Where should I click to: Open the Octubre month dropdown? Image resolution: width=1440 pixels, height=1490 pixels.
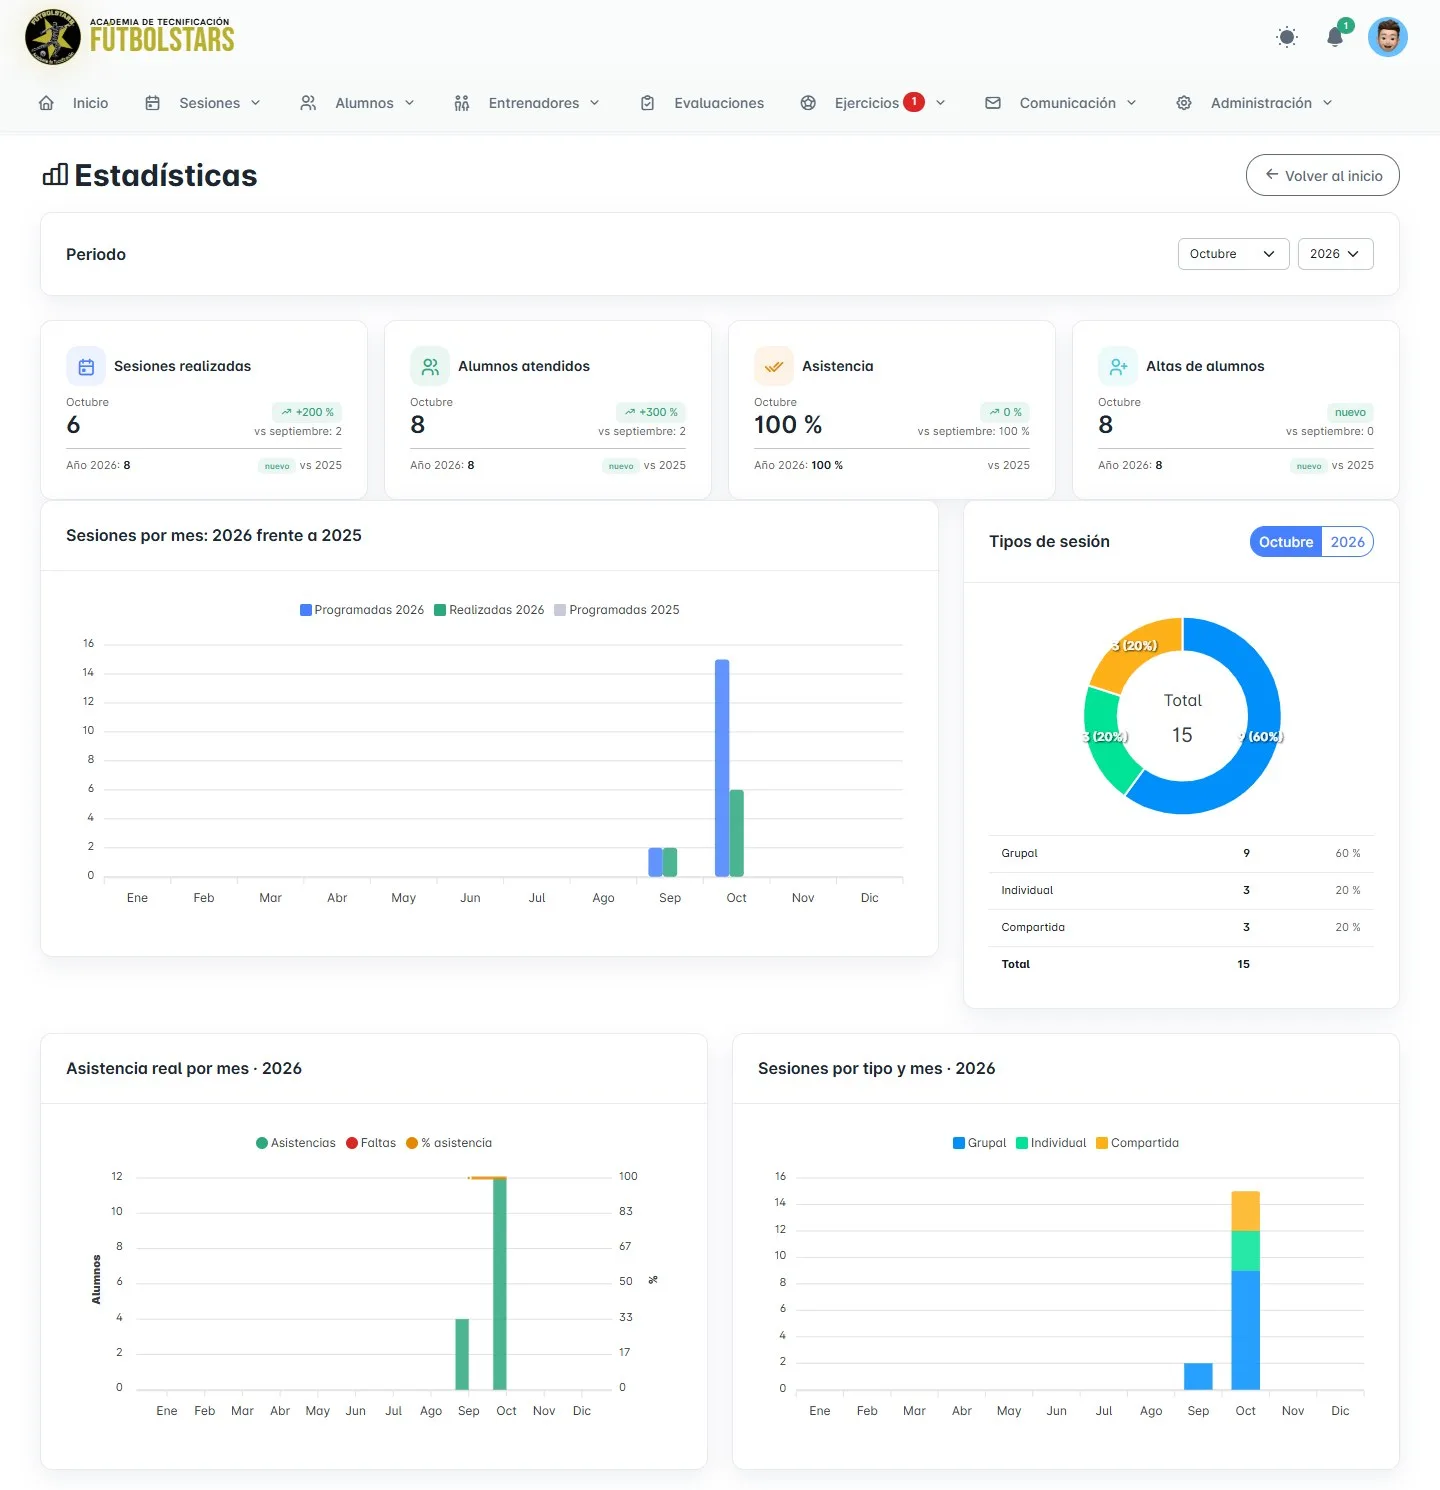pyautogui.click(x=1234, y=254)
